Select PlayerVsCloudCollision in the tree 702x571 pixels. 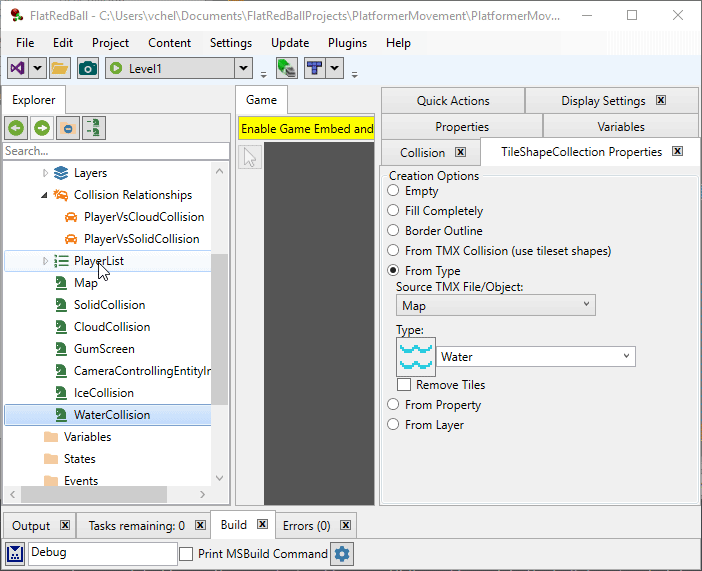[143, 217]
